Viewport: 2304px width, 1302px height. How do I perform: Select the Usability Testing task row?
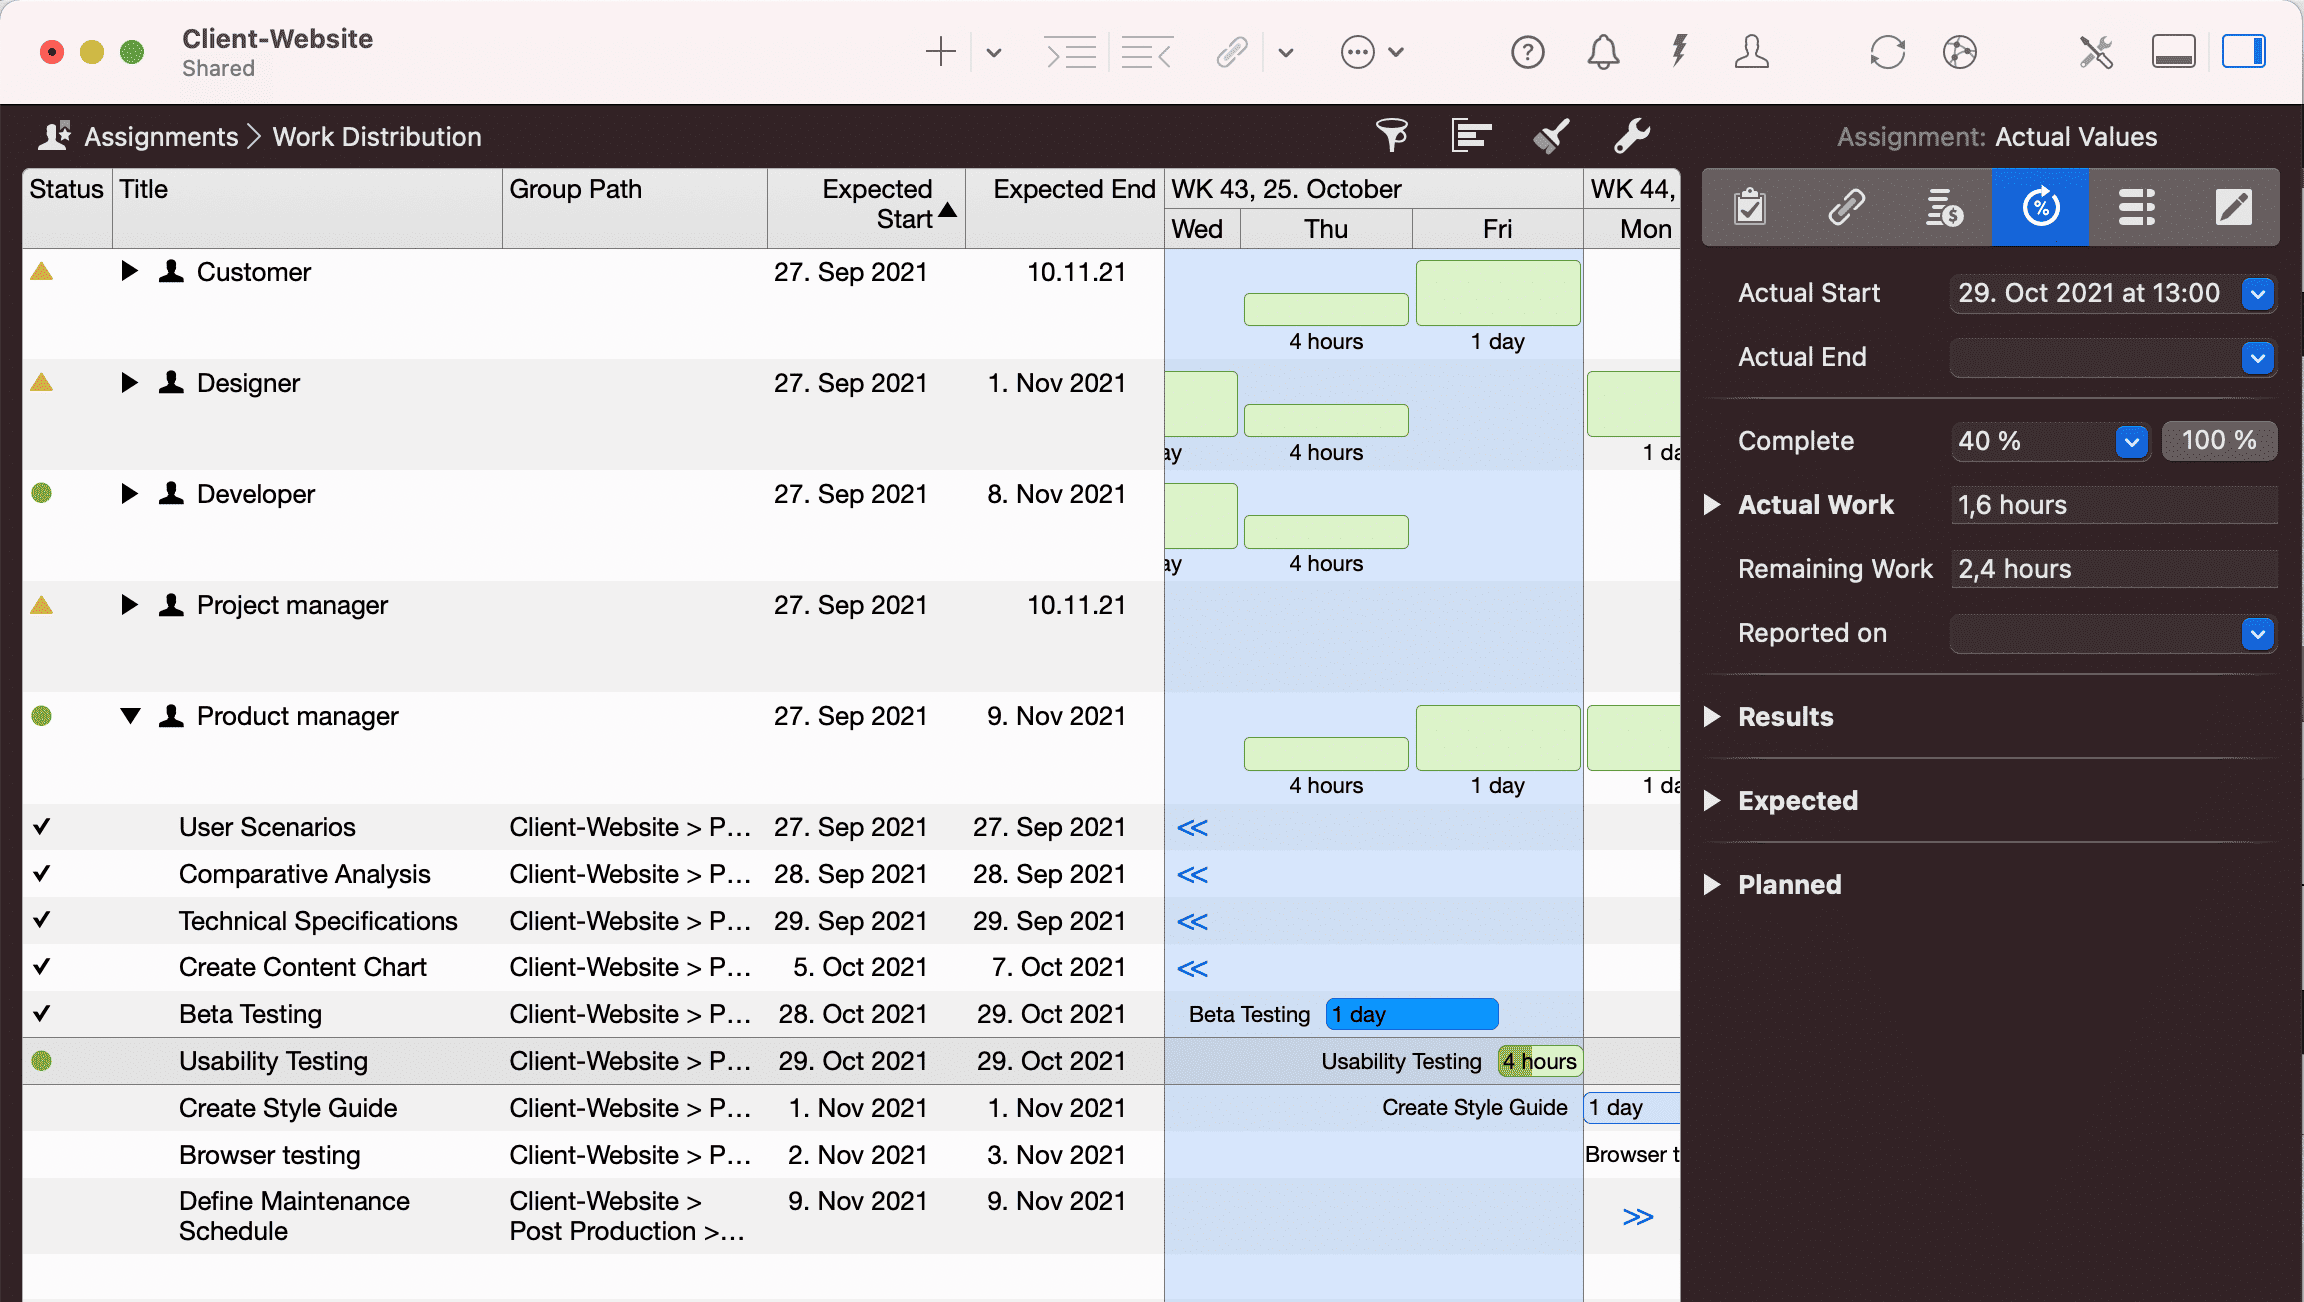pos(273,1061)
